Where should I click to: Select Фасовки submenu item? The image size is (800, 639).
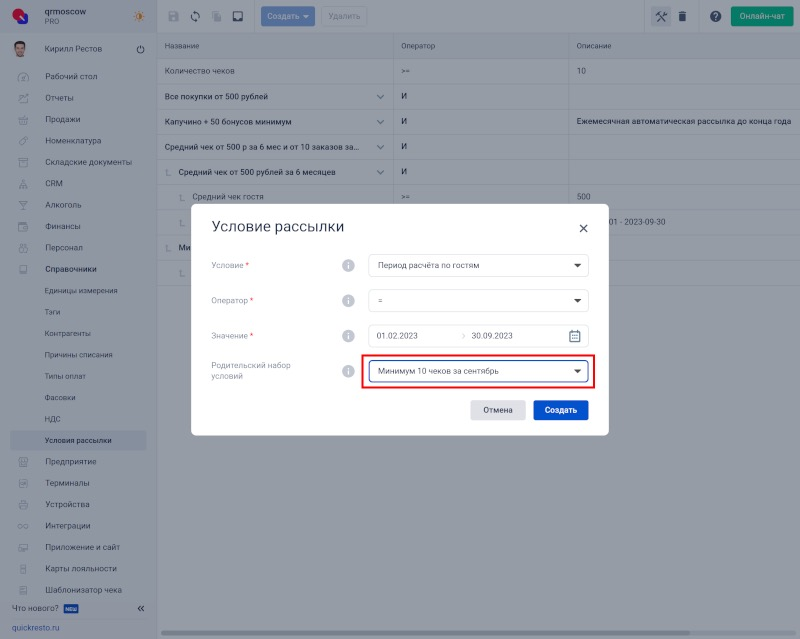tap(60, 398)
